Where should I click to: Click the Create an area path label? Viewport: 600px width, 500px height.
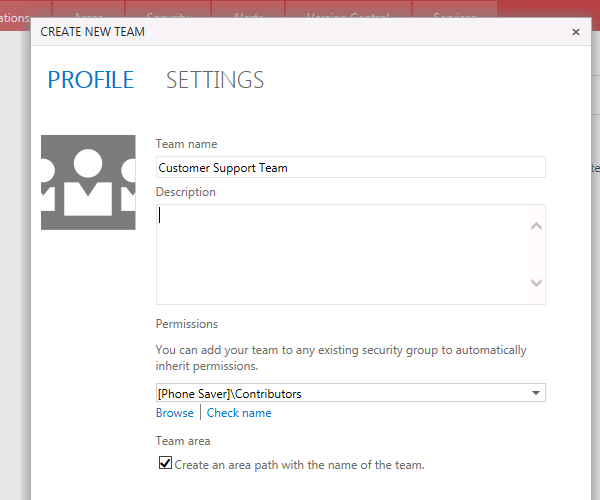click(299, 465)
